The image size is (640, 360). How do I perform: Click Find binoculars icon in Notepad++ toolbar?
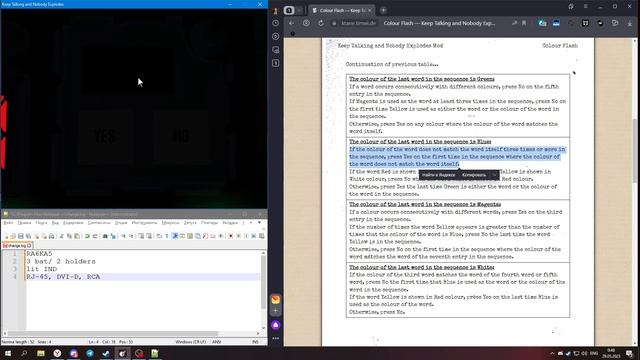click(105, 236)
